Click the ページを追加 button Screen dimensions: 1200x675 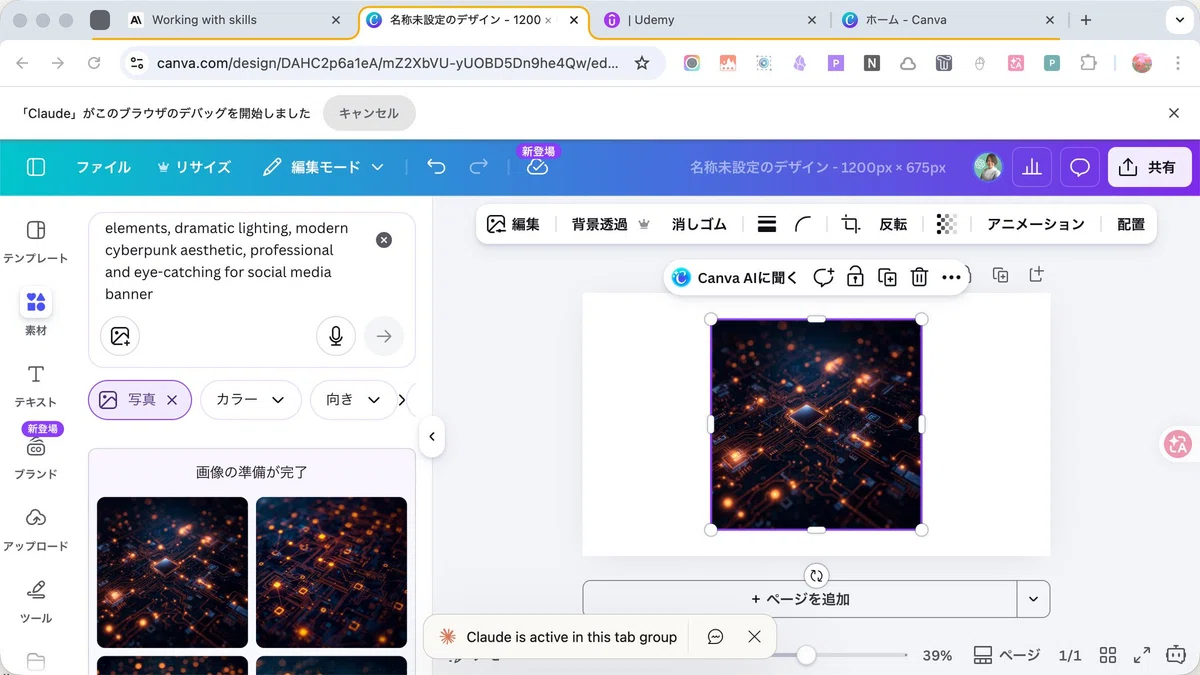tap(800, 599)
